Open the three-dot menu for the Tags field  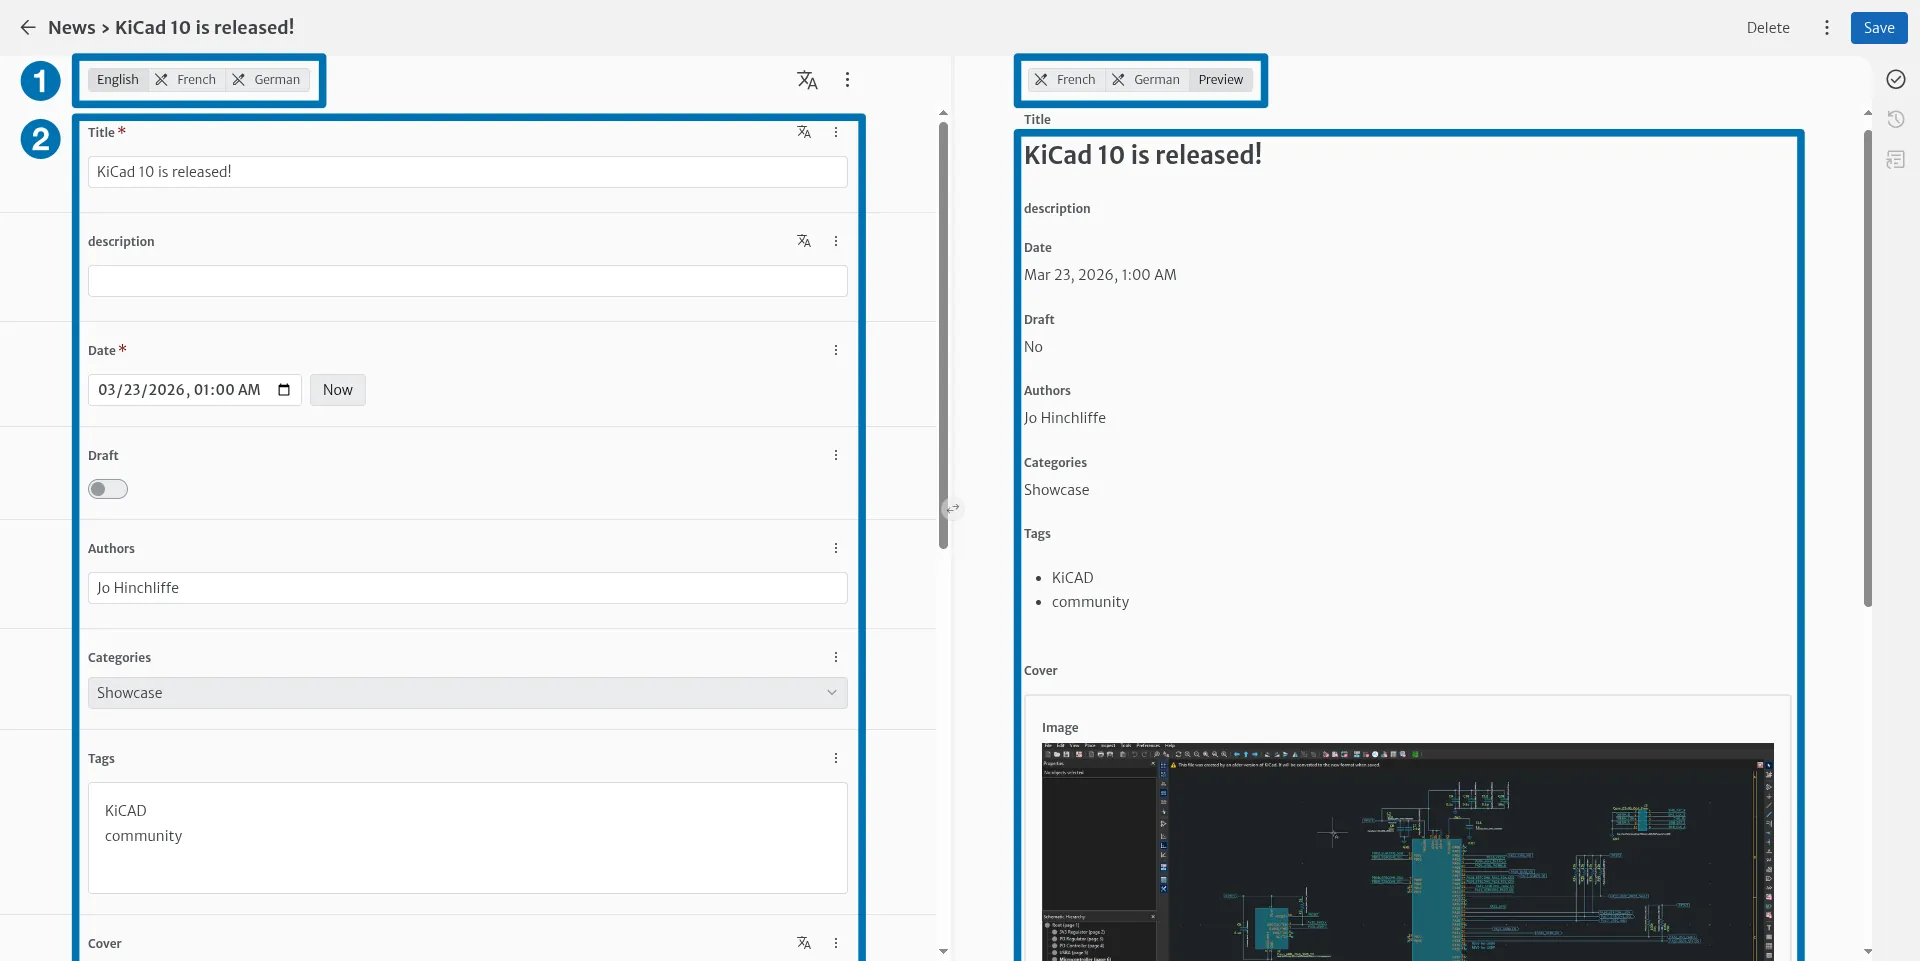click(836, 758)
